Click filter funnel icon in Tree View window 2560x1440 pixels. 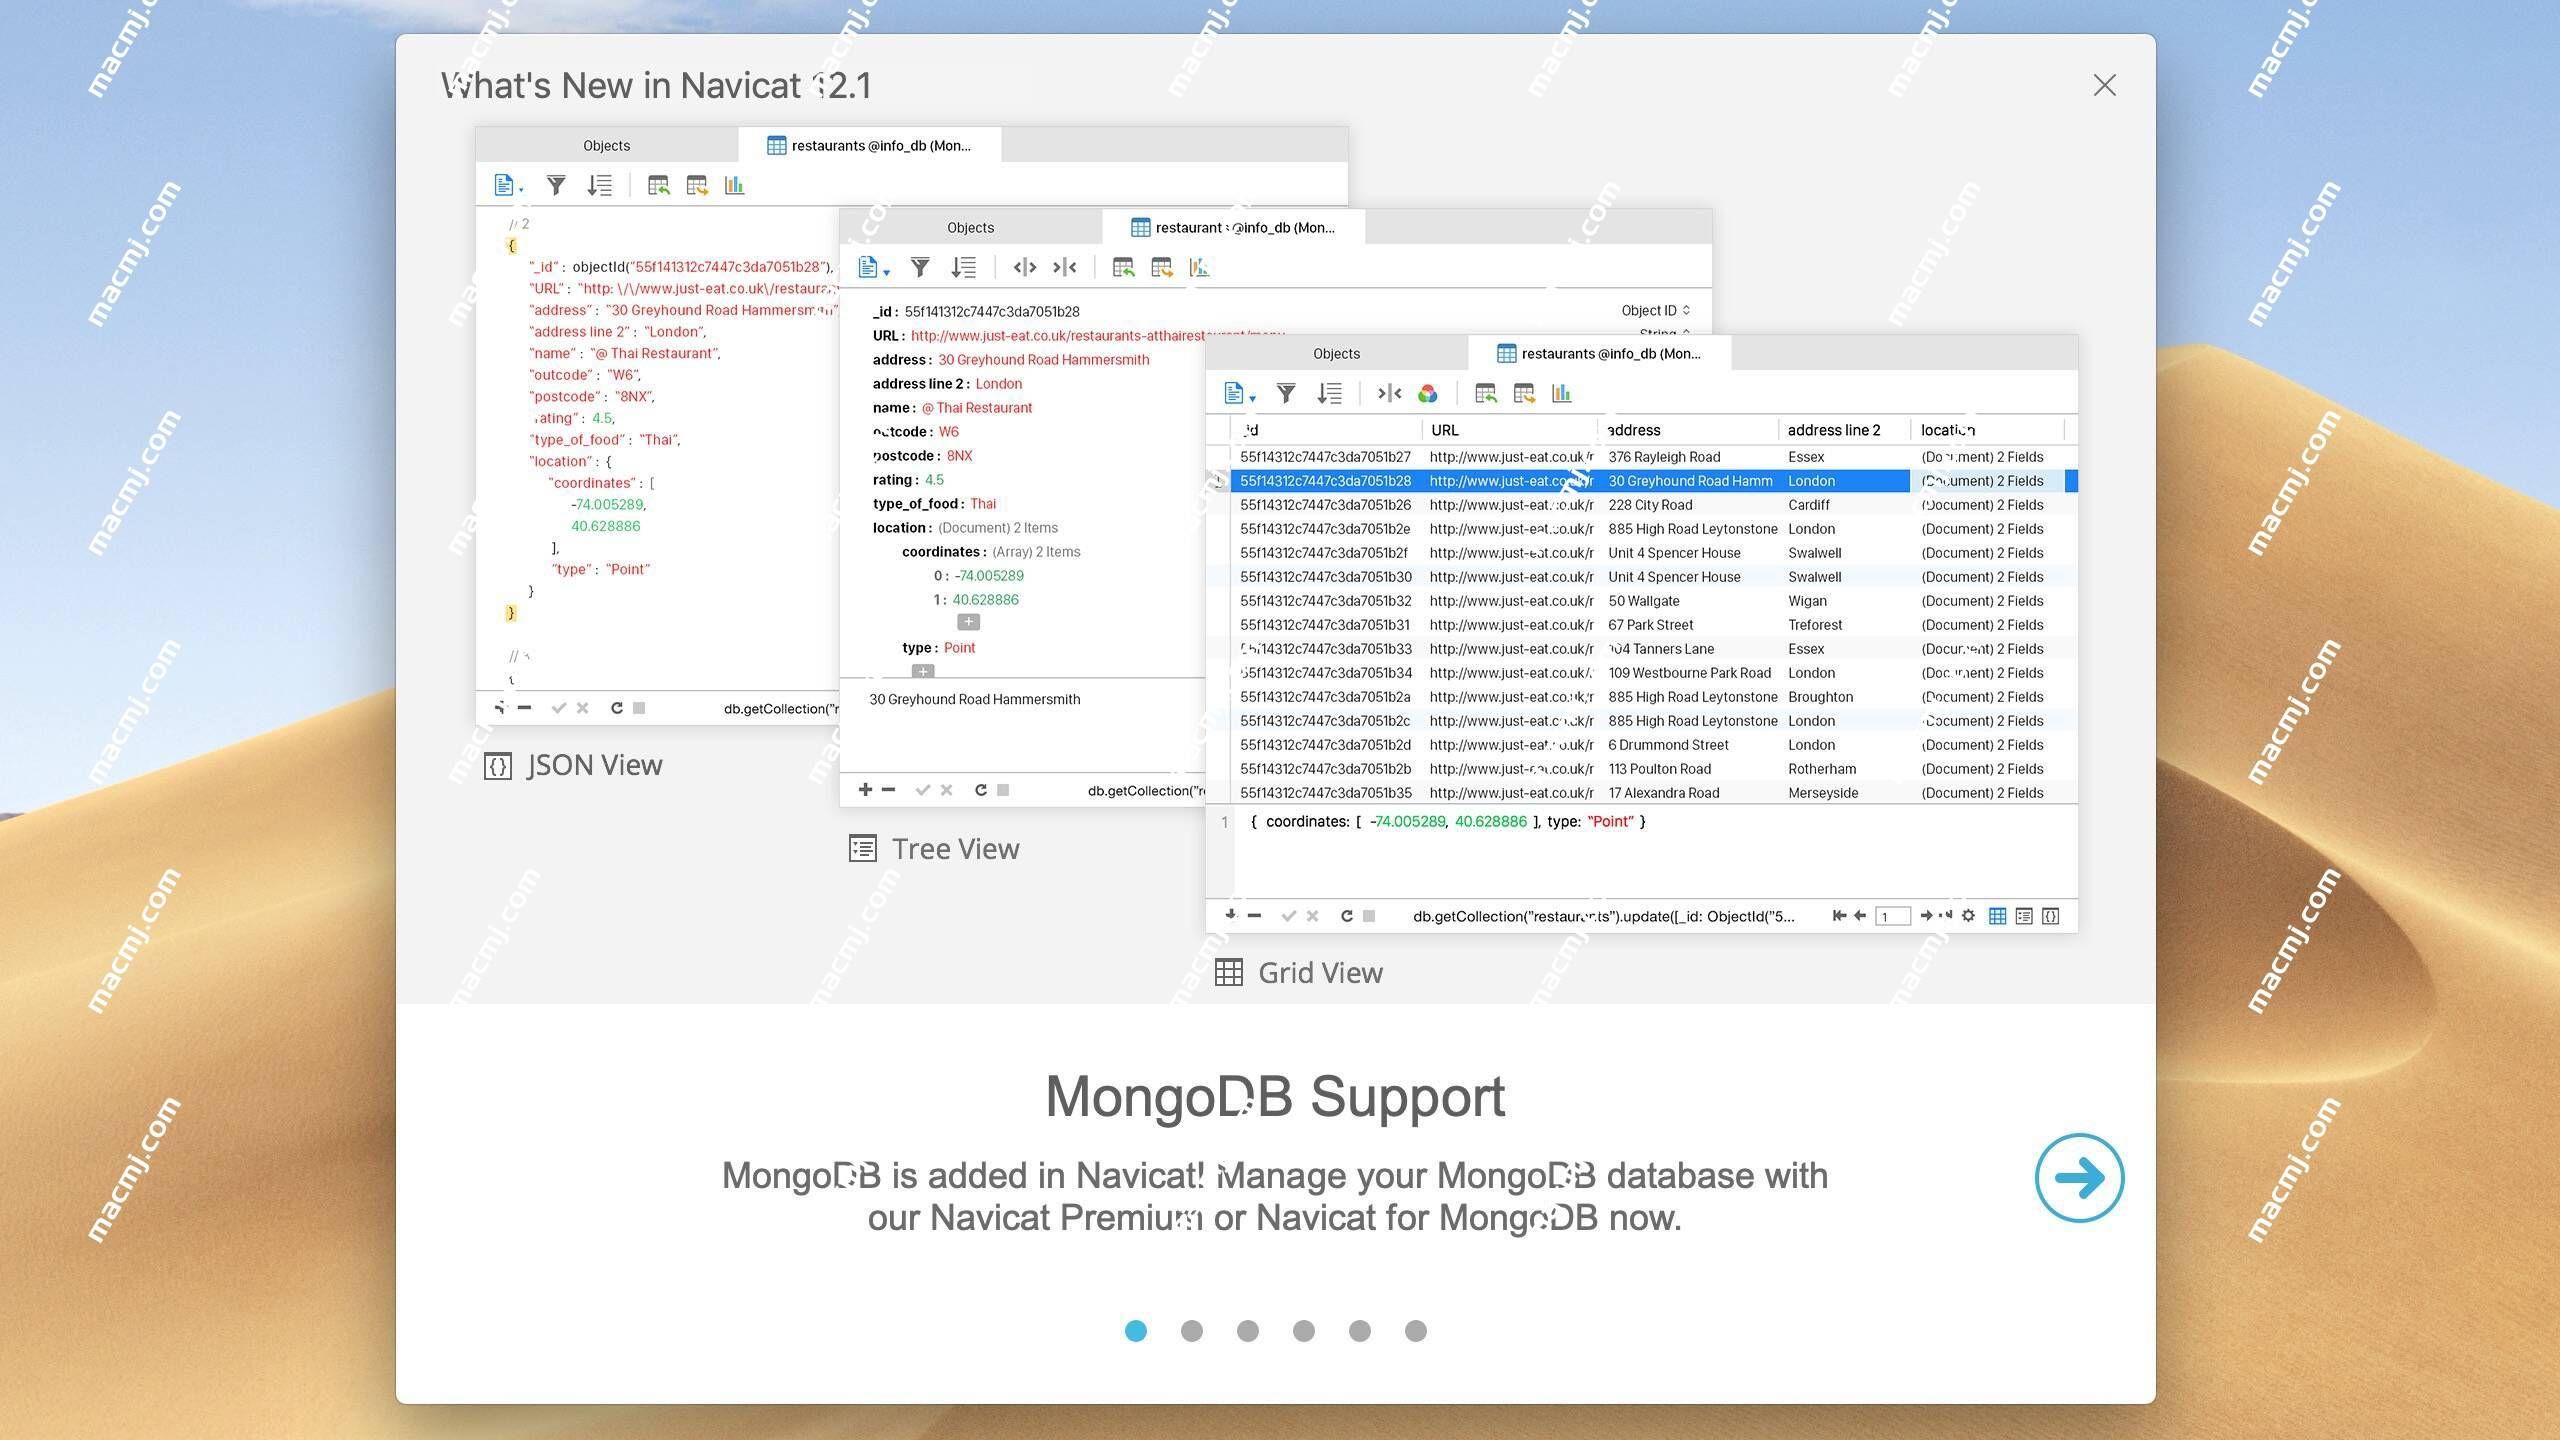point(920,267)
